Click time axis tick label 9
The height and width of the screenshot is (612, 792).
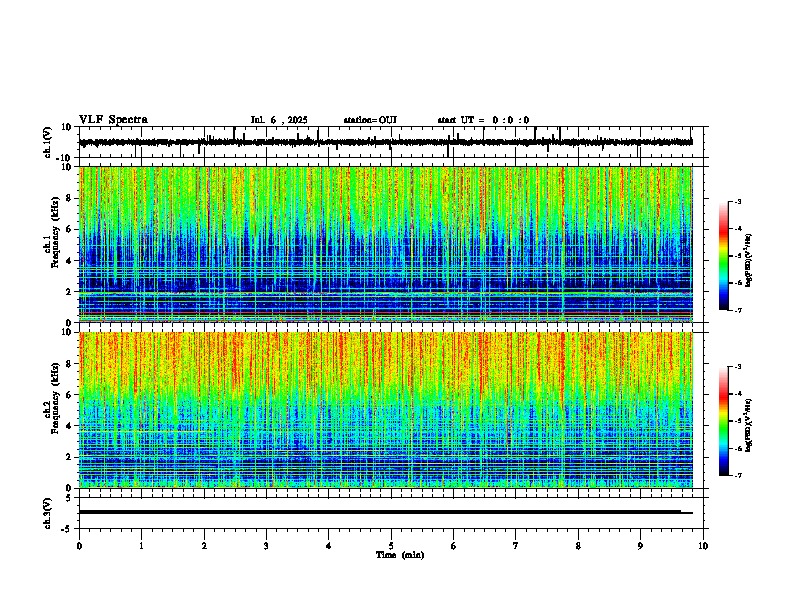(640, 546)
